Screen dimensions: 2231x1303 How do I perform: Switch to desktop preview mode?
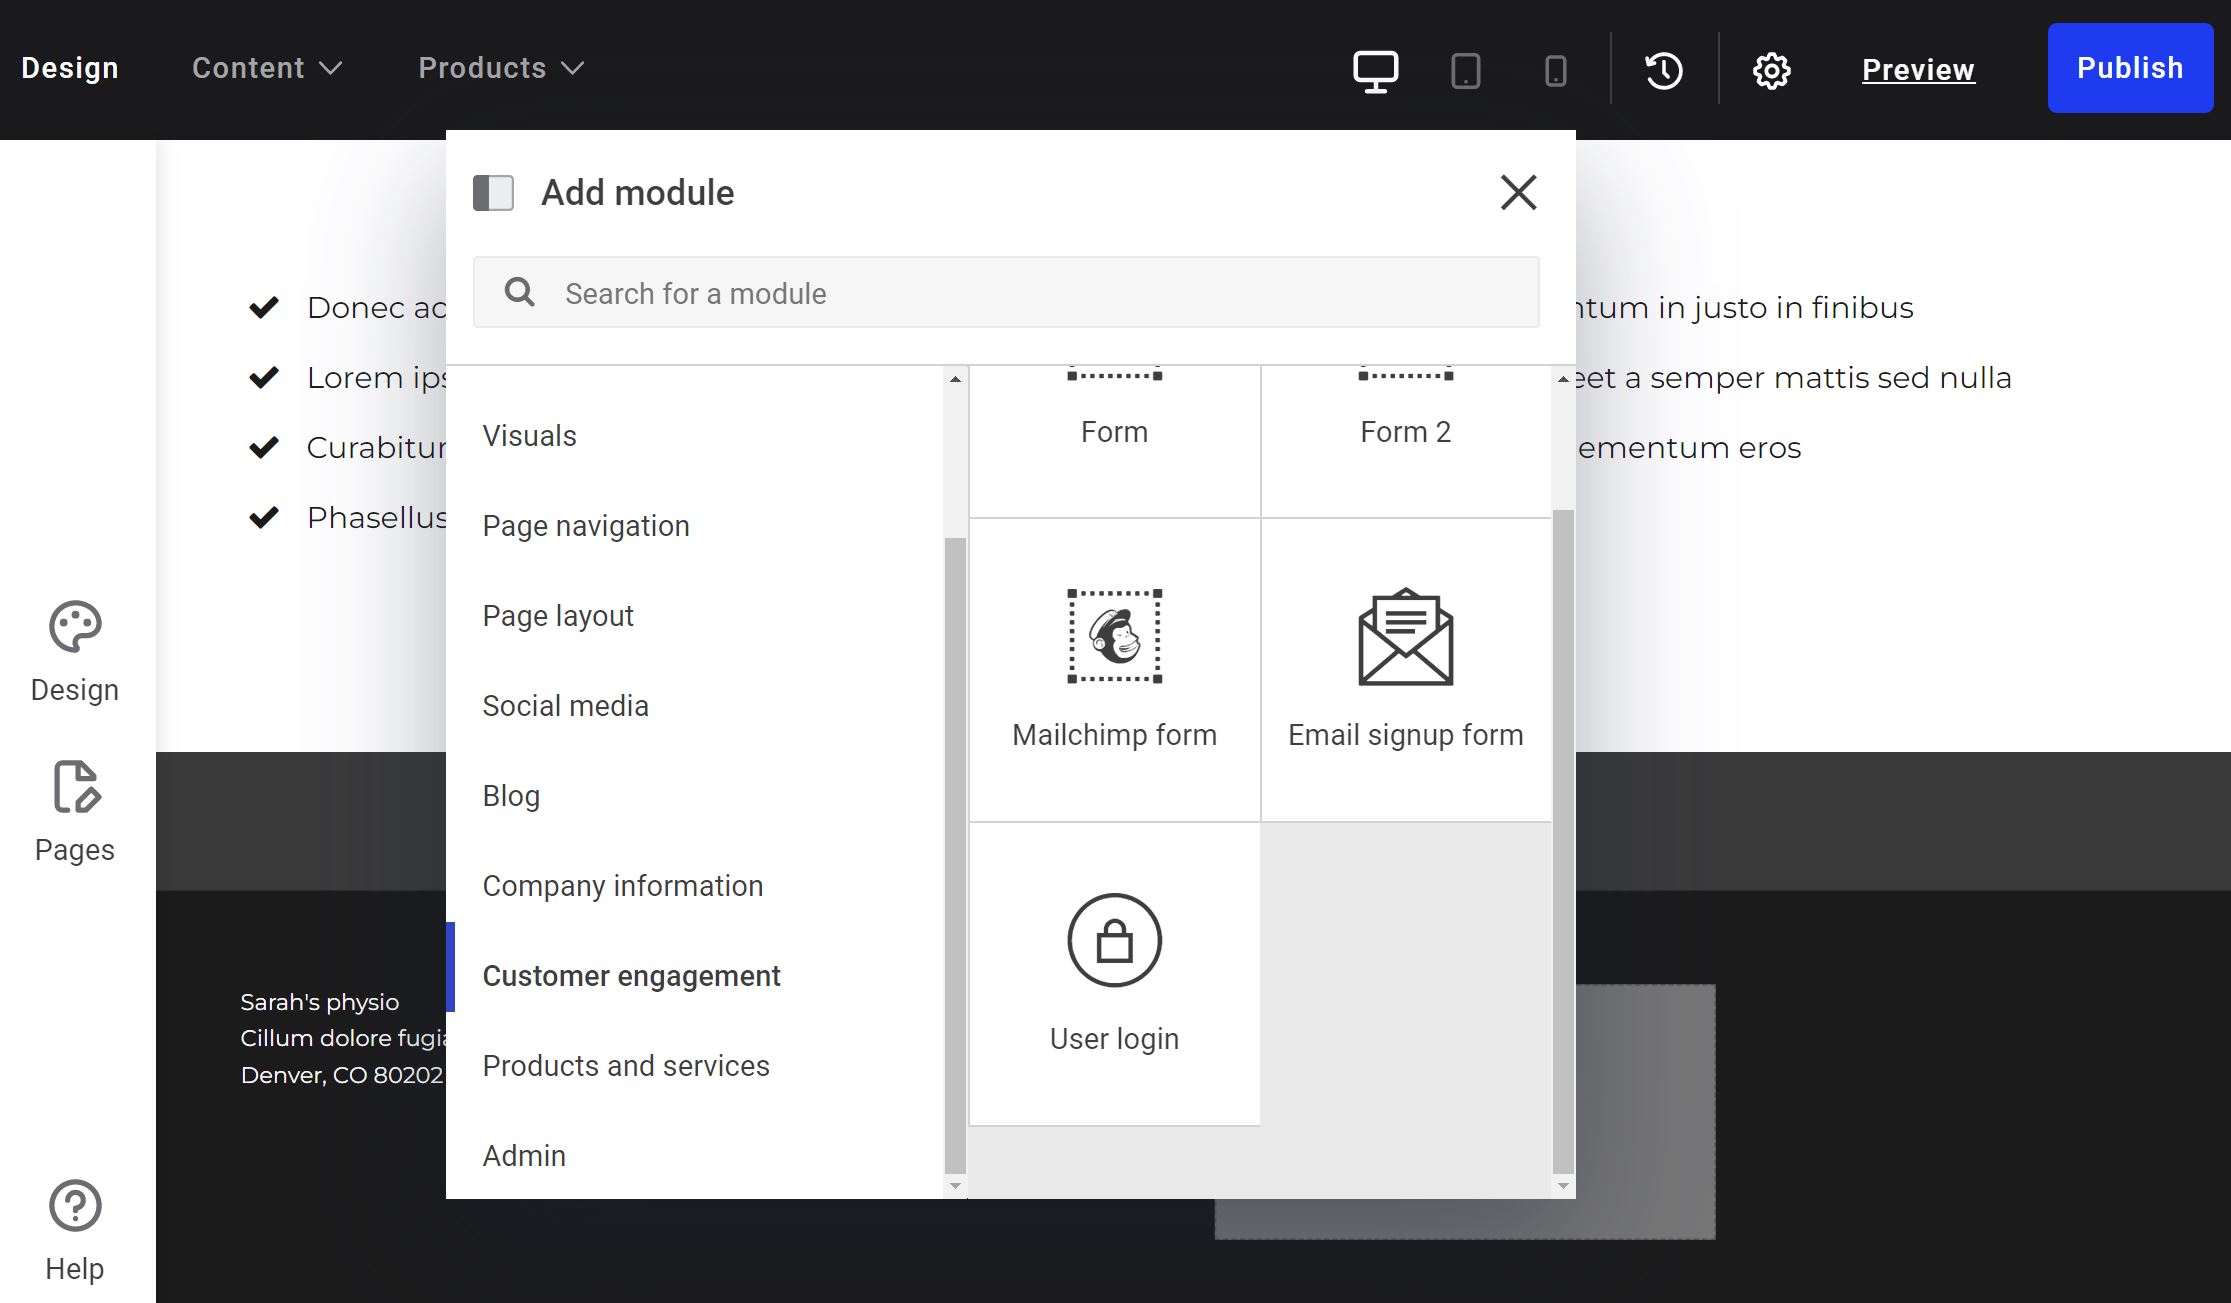[1375, 70]
